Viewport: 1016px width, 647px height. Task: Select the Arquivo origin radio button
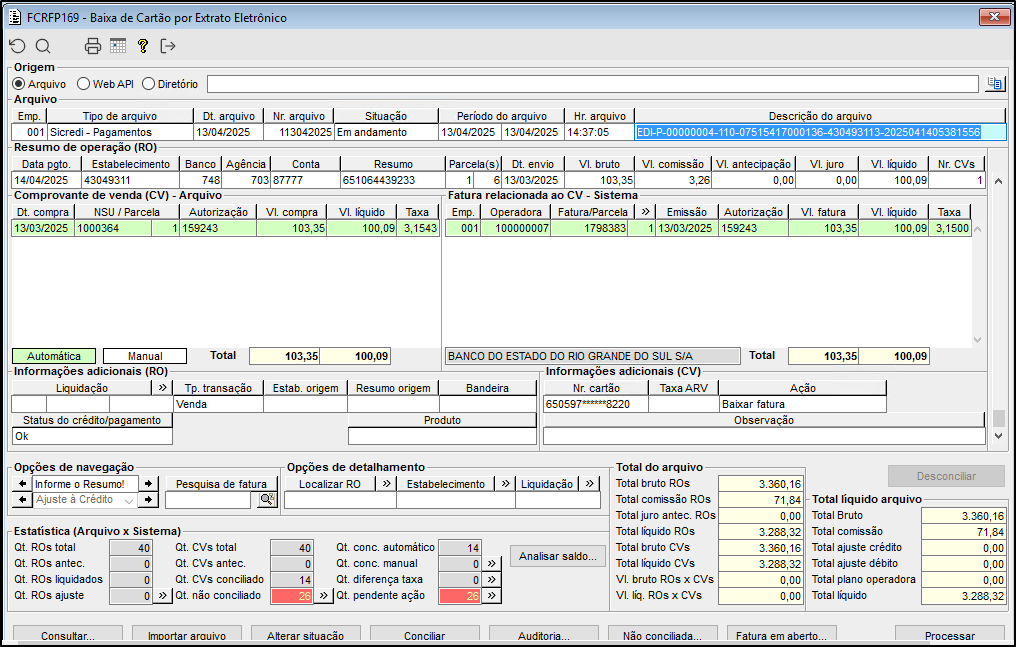point(19,84)
